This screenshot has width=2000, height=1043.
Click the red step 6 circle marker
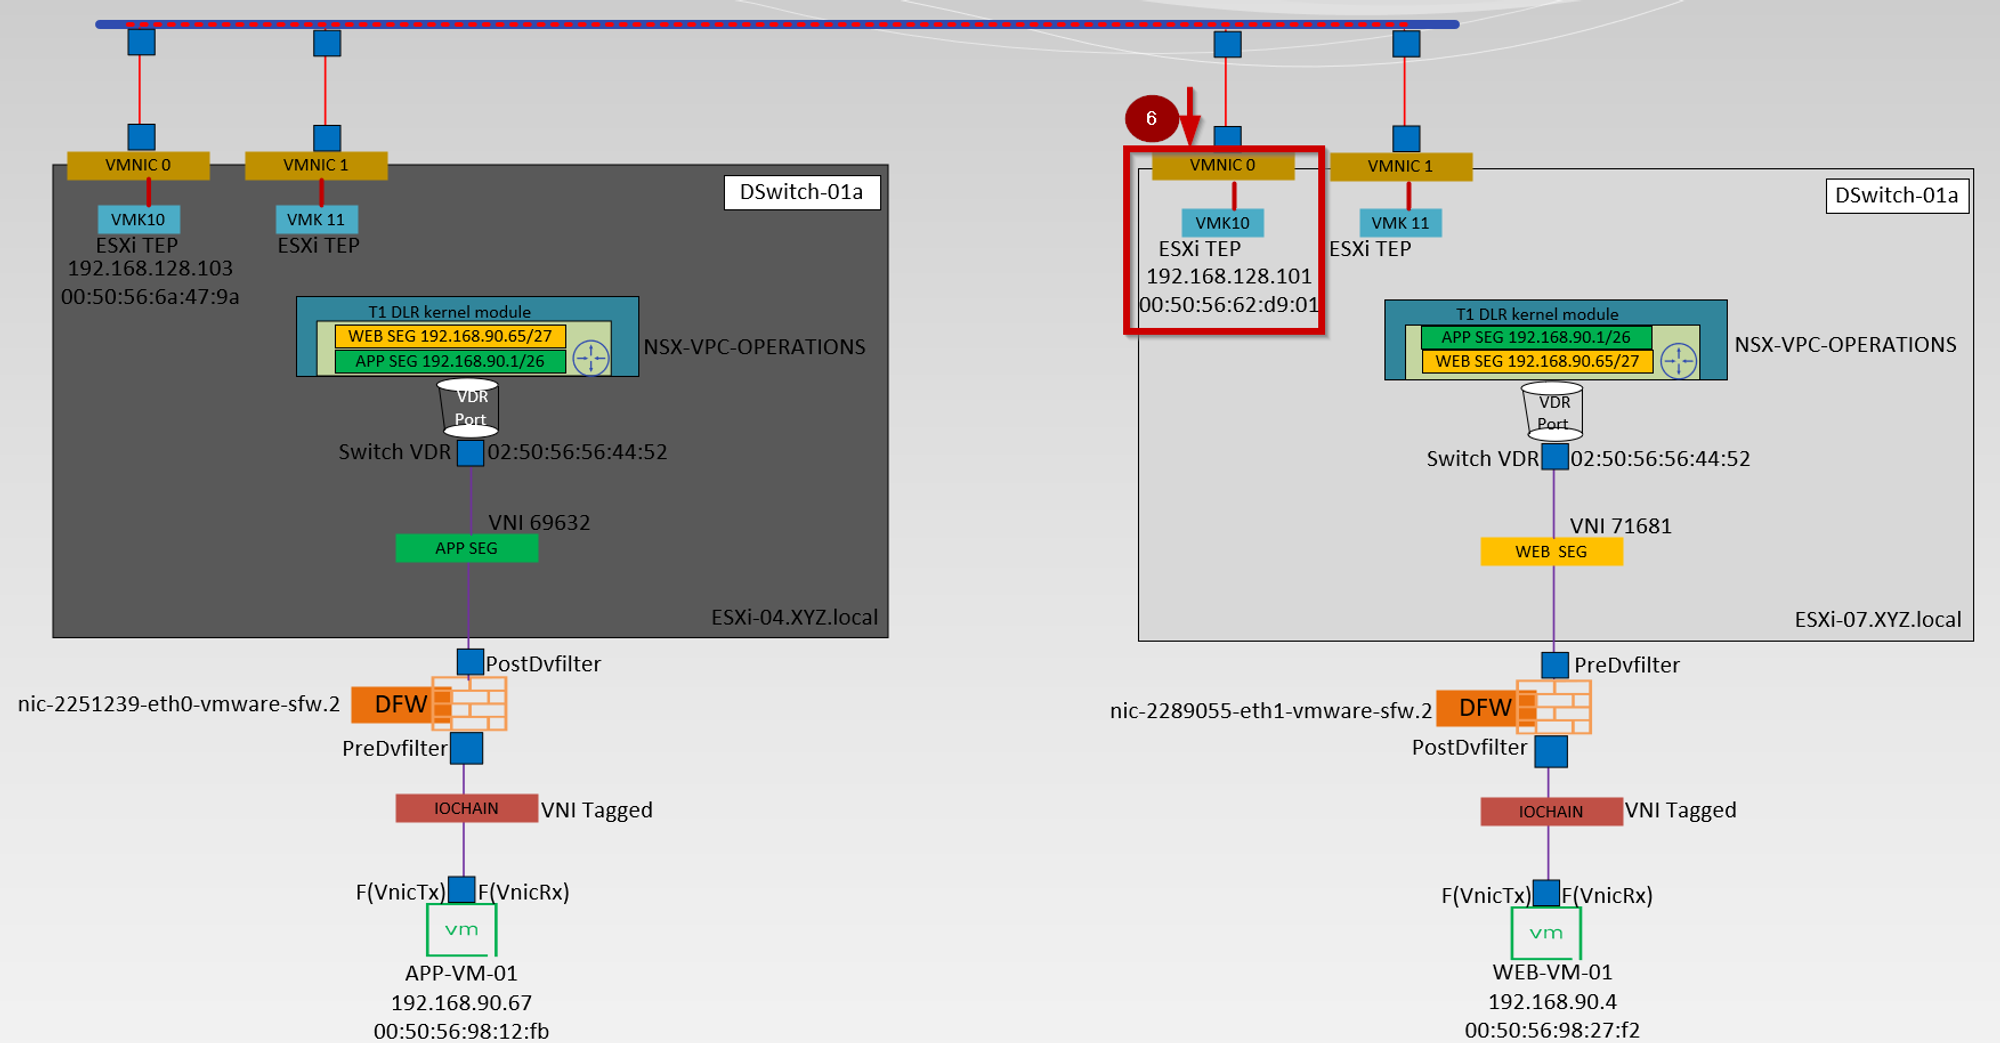click(1151, 119)
